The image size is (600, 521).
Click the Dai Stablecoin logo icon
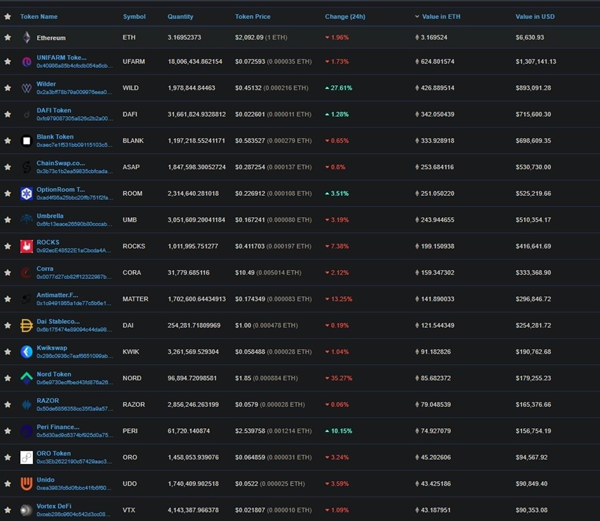click(26, 326)
